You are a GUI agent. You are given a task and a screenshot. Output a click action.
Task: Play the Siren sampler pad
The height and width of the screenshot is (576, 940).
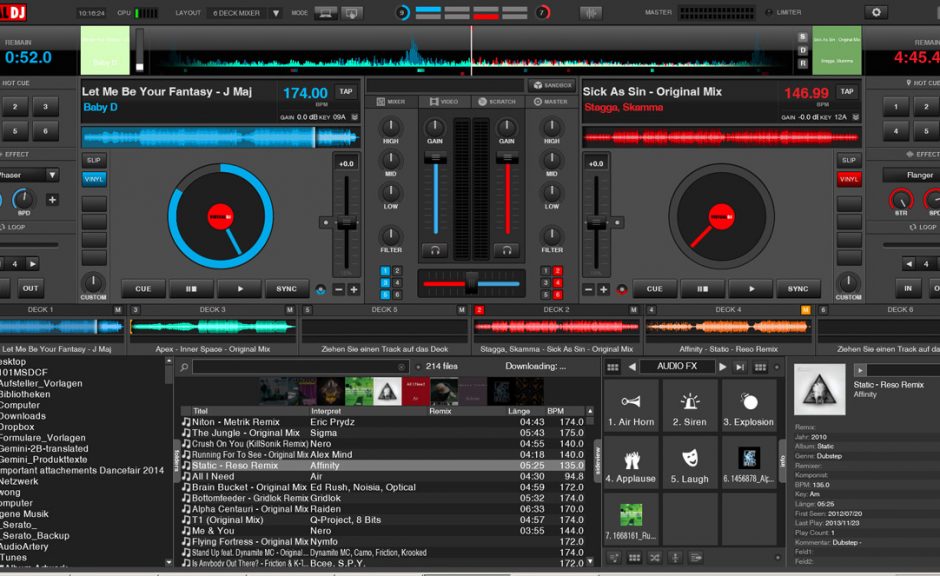click(690, 405)
